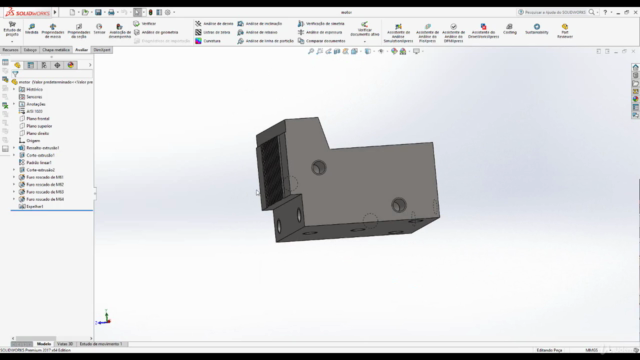Expand the Anotações tree node
Screen dimensions: 640x360
[x=14, y=104]
